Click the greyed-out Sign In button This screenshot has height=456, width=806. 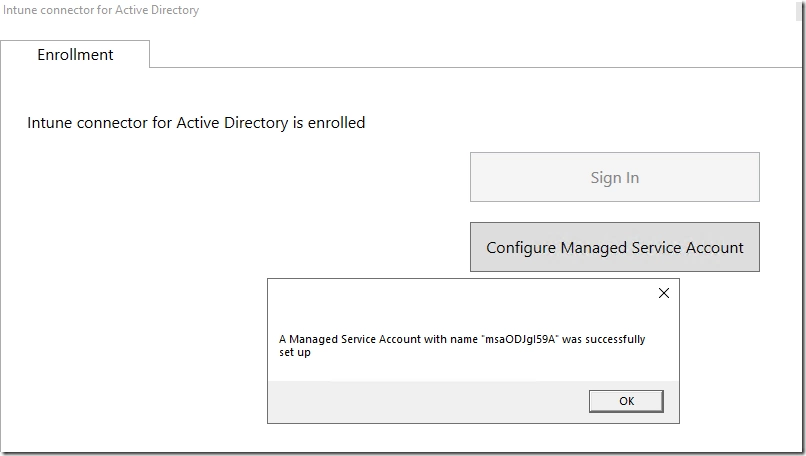(614, 178)
